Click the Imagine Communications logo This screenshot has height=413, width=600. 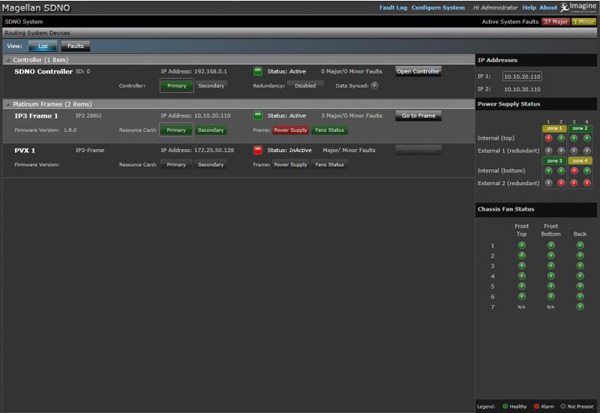click(x=579, y=7)
